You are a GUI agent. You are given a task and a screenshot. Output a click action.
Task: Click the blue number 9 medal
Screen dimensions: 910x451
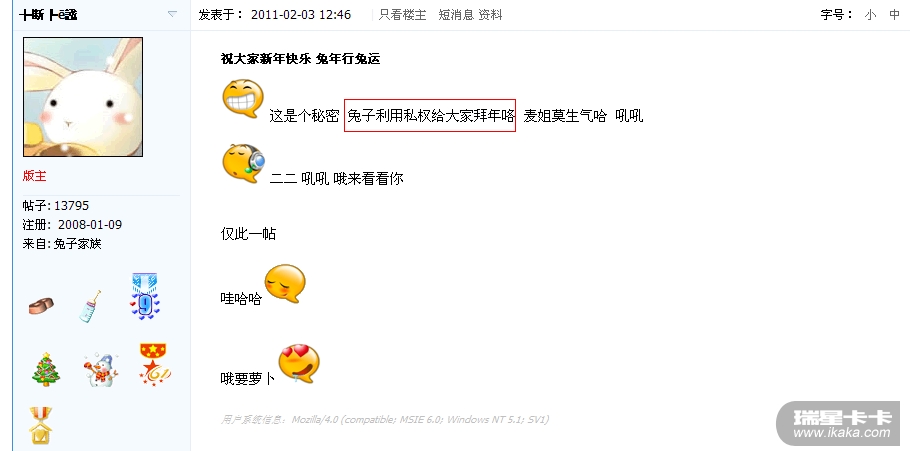point(145,296)
